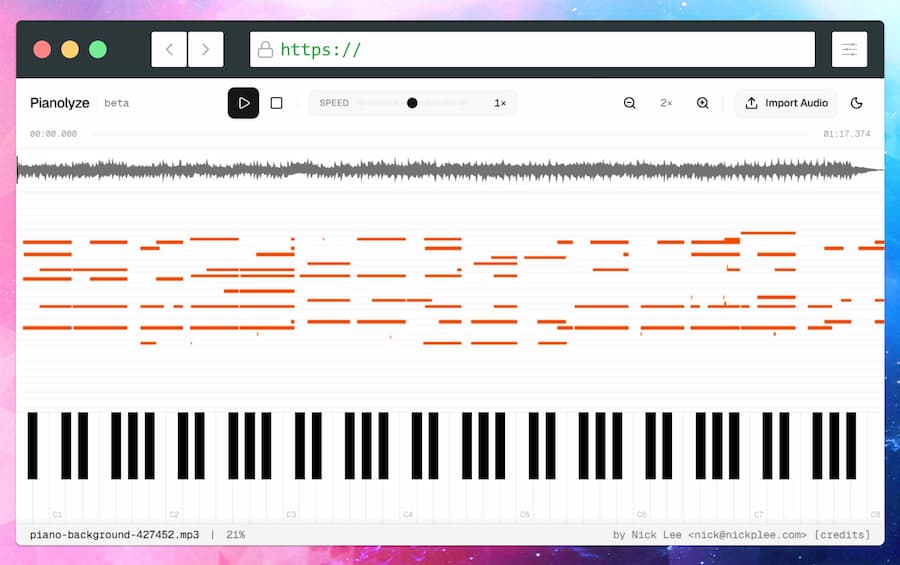Zoom out the piano roll
900x565 pixels.
[630, 103]
